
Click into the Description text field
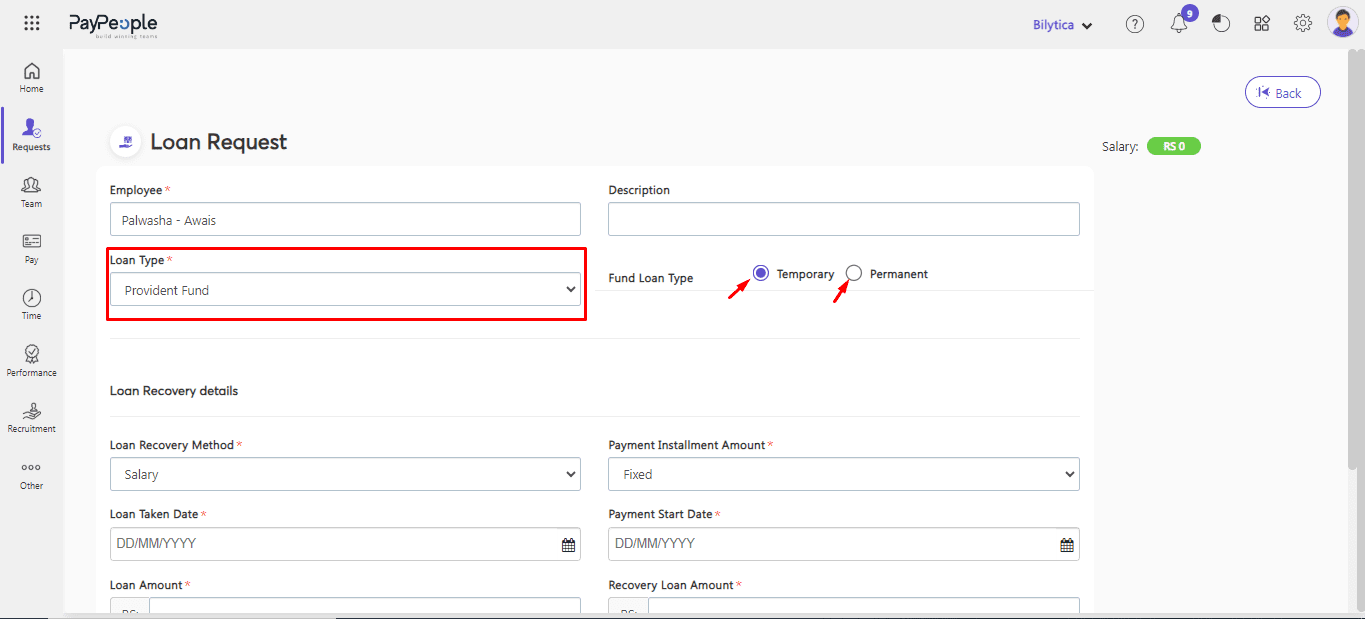843,219
